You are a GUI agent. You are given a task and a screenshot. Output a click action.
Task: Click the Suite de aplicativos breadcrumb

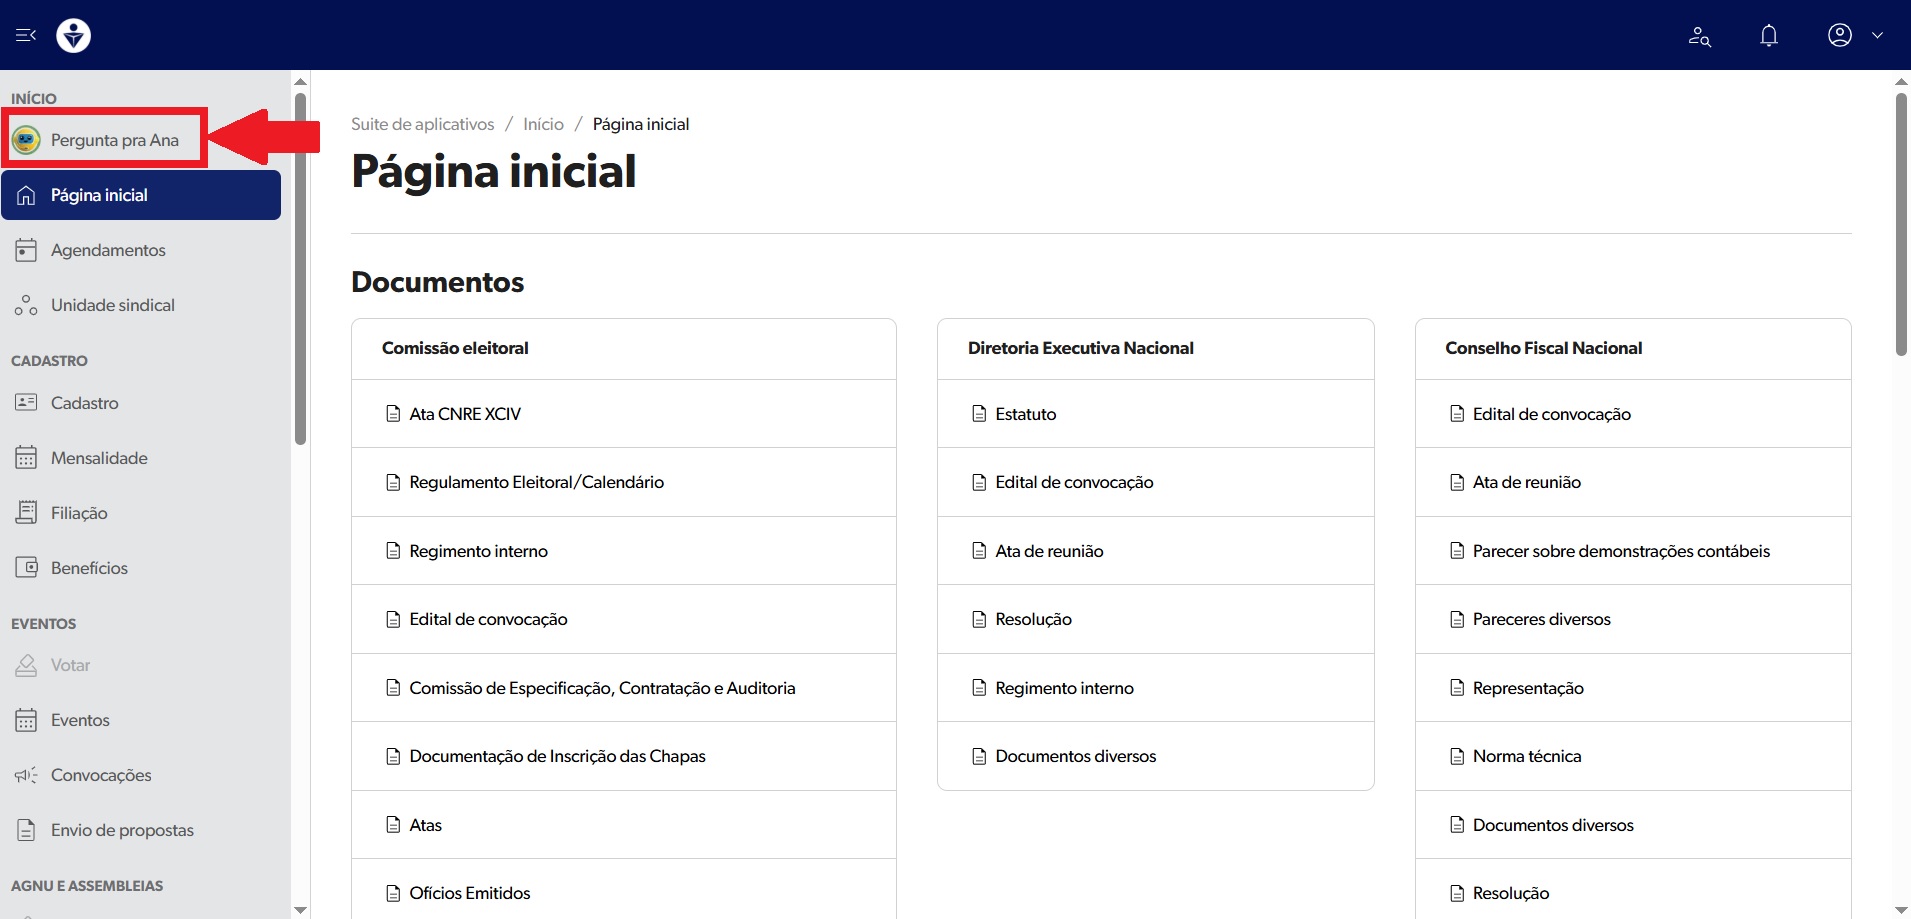tap(422, 124)
